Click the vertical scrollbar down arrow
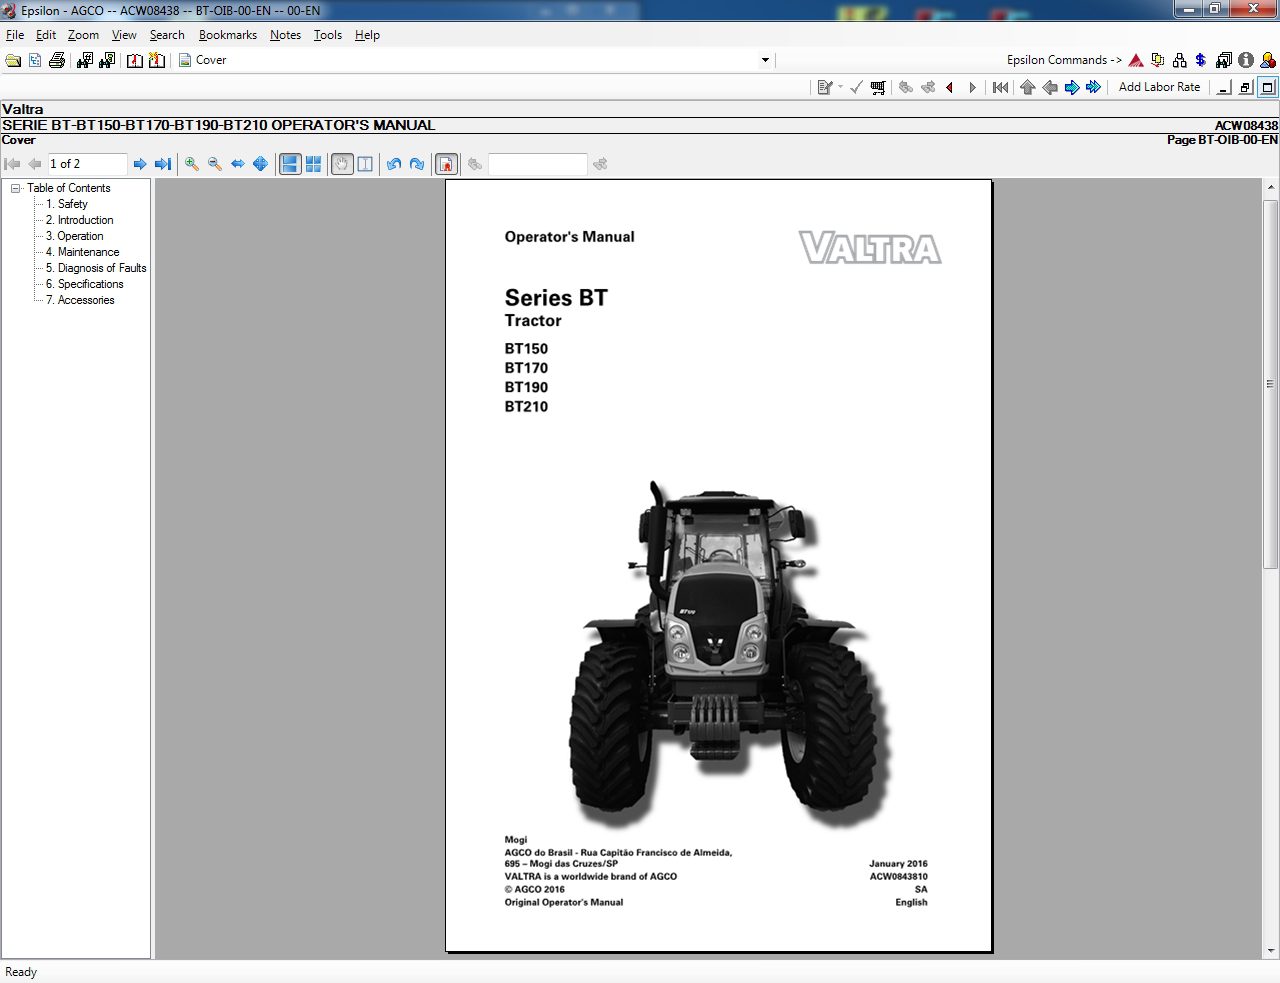The image size is (1280, 983). point(1271,951)
